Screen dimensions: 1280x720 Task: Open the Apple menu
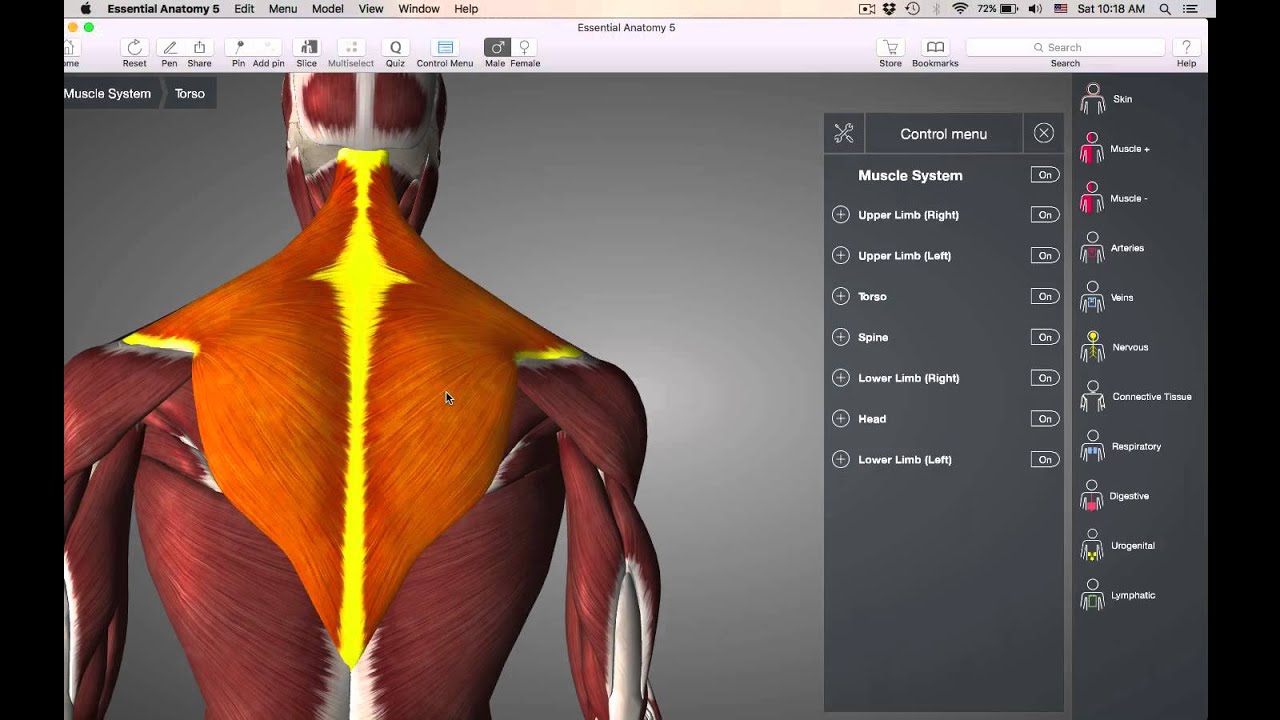[85, 9]
